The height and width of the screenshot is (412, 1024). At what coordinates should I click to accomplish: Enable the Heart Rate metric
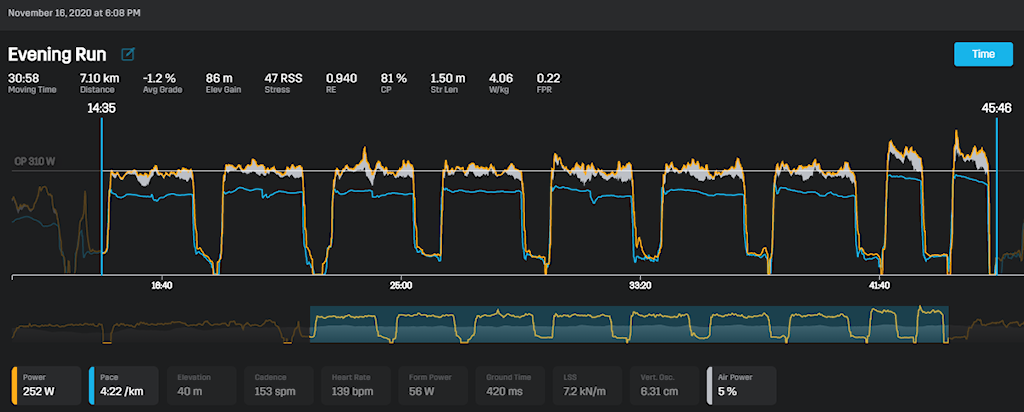point(355,386)
